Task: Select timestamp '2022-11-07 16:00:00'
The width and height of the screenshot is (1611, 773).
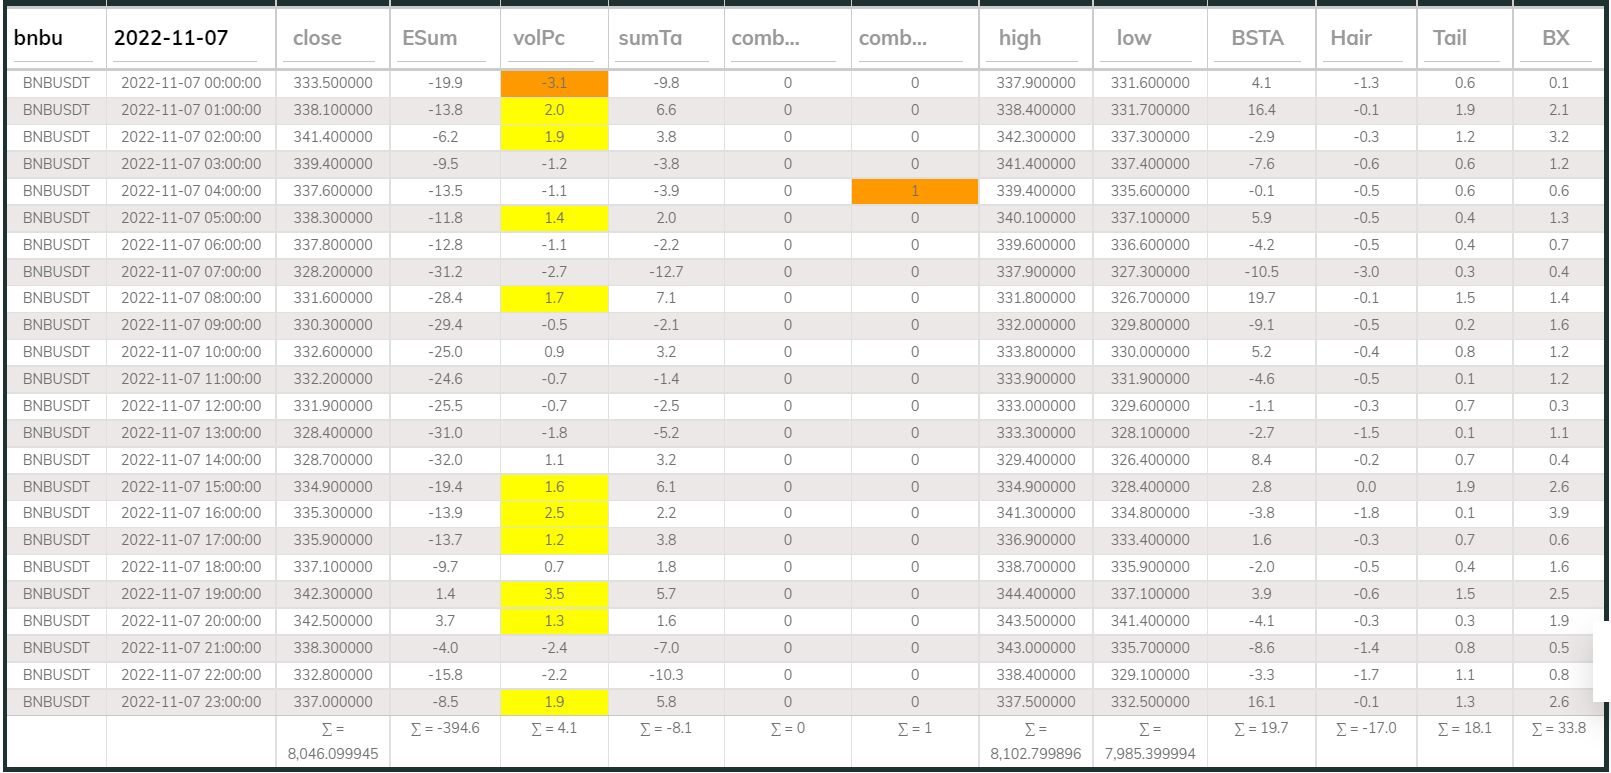Action: 191,513
